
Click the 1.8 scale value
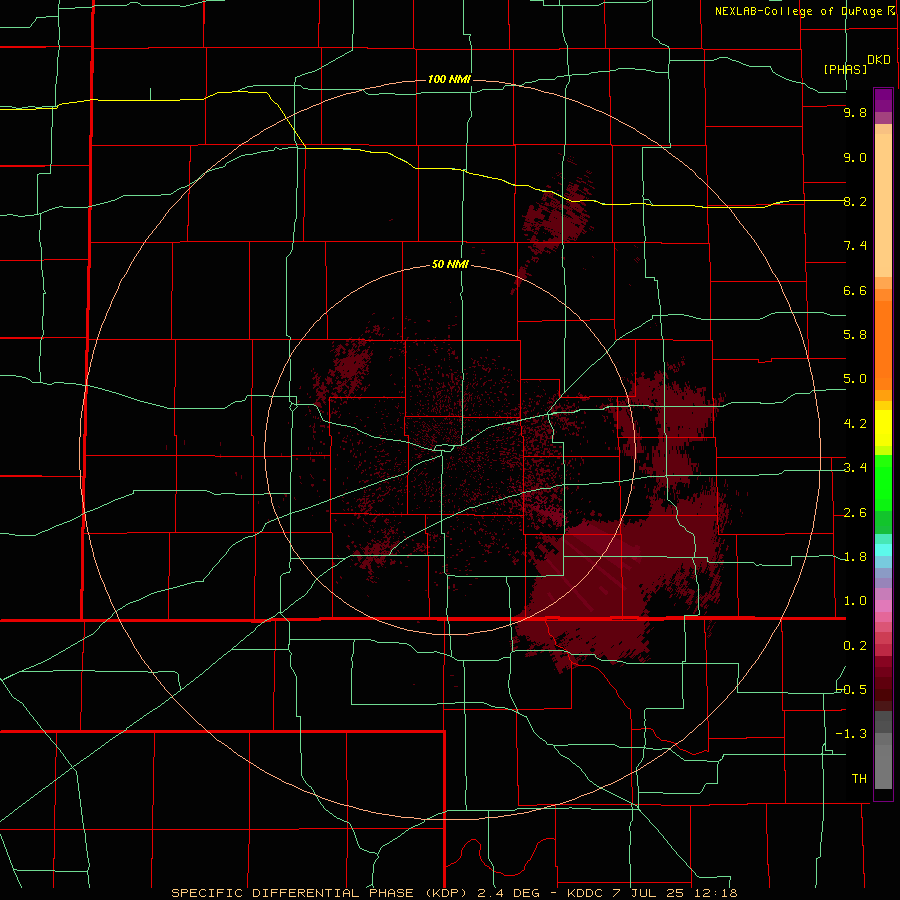click(855, 557)
